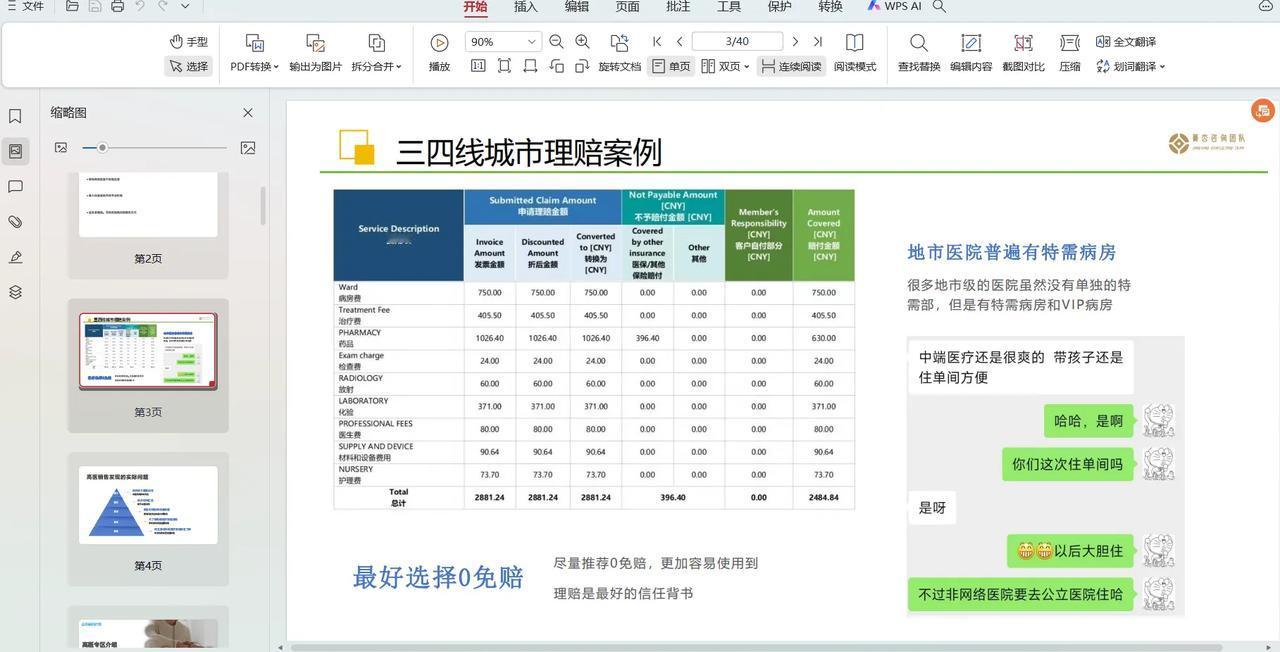The image size is (1280, 652).
Task: Go to the previous page
Action: point(680,41)
